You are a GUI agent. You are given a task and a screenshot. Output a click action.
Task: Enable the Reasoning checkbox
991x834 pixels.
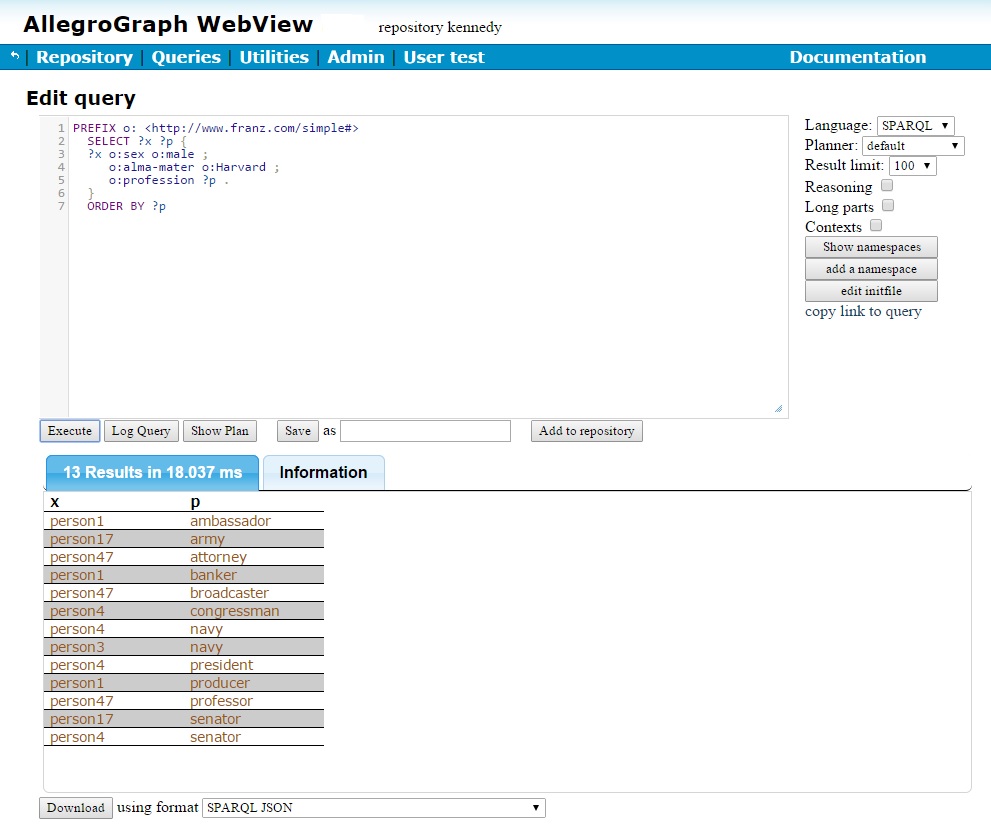[x=887, y=186]
